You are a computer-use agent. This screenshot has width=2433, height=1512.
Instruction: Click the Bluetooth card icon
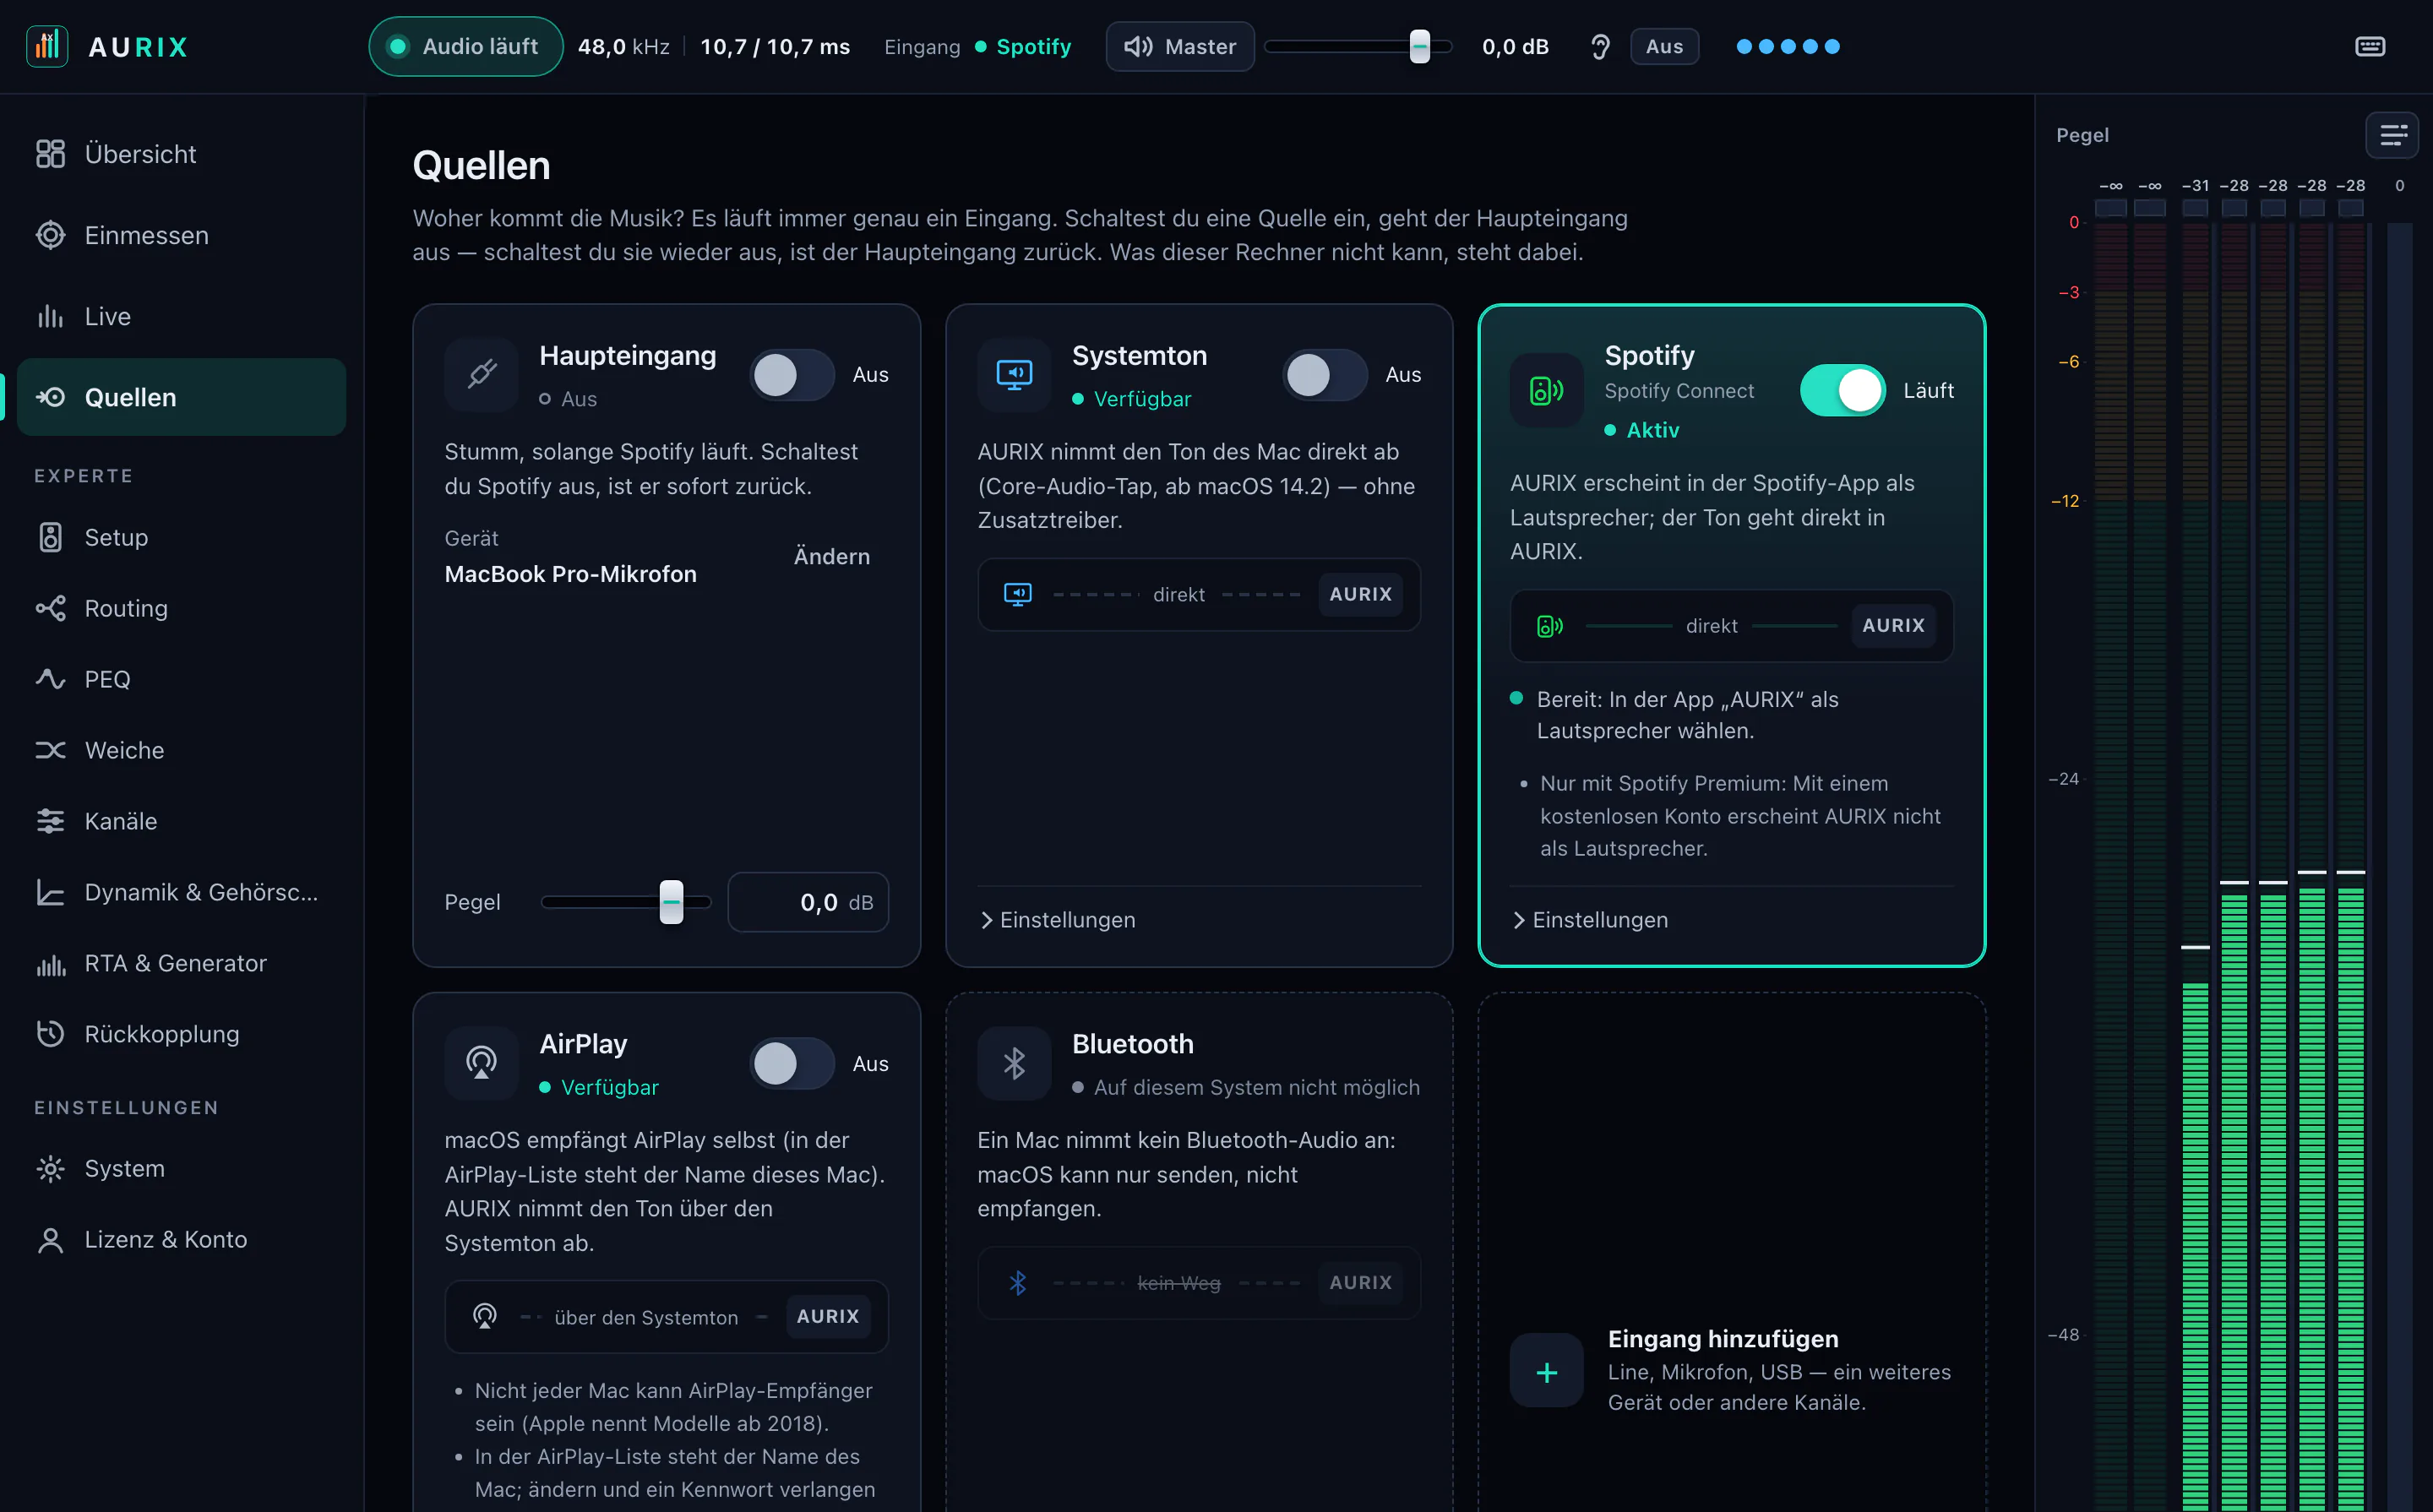[1014, 1063]
